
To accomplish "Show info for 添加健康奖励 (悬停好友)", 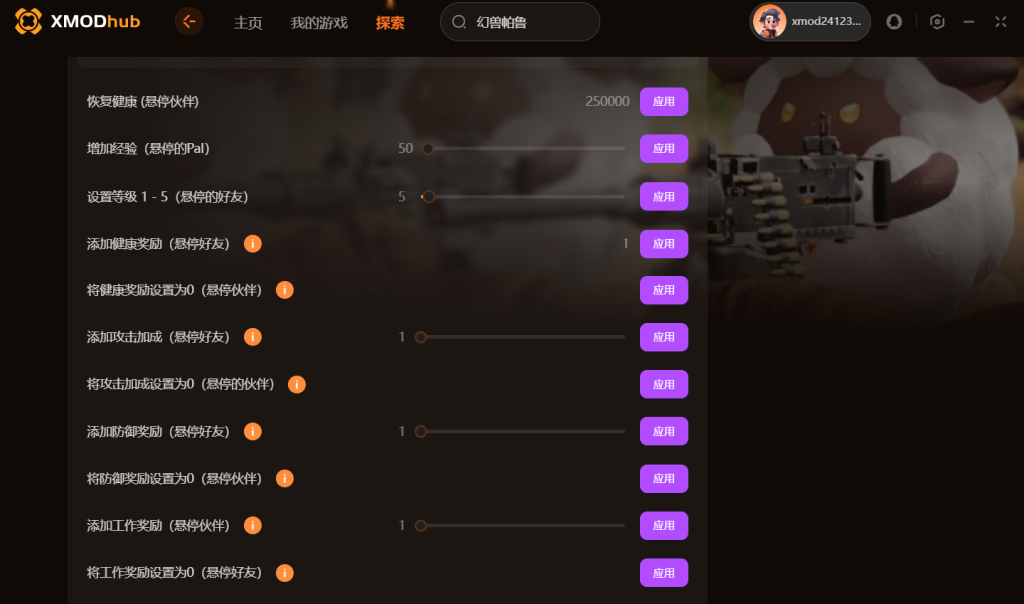I will click(x=253, y=244).
